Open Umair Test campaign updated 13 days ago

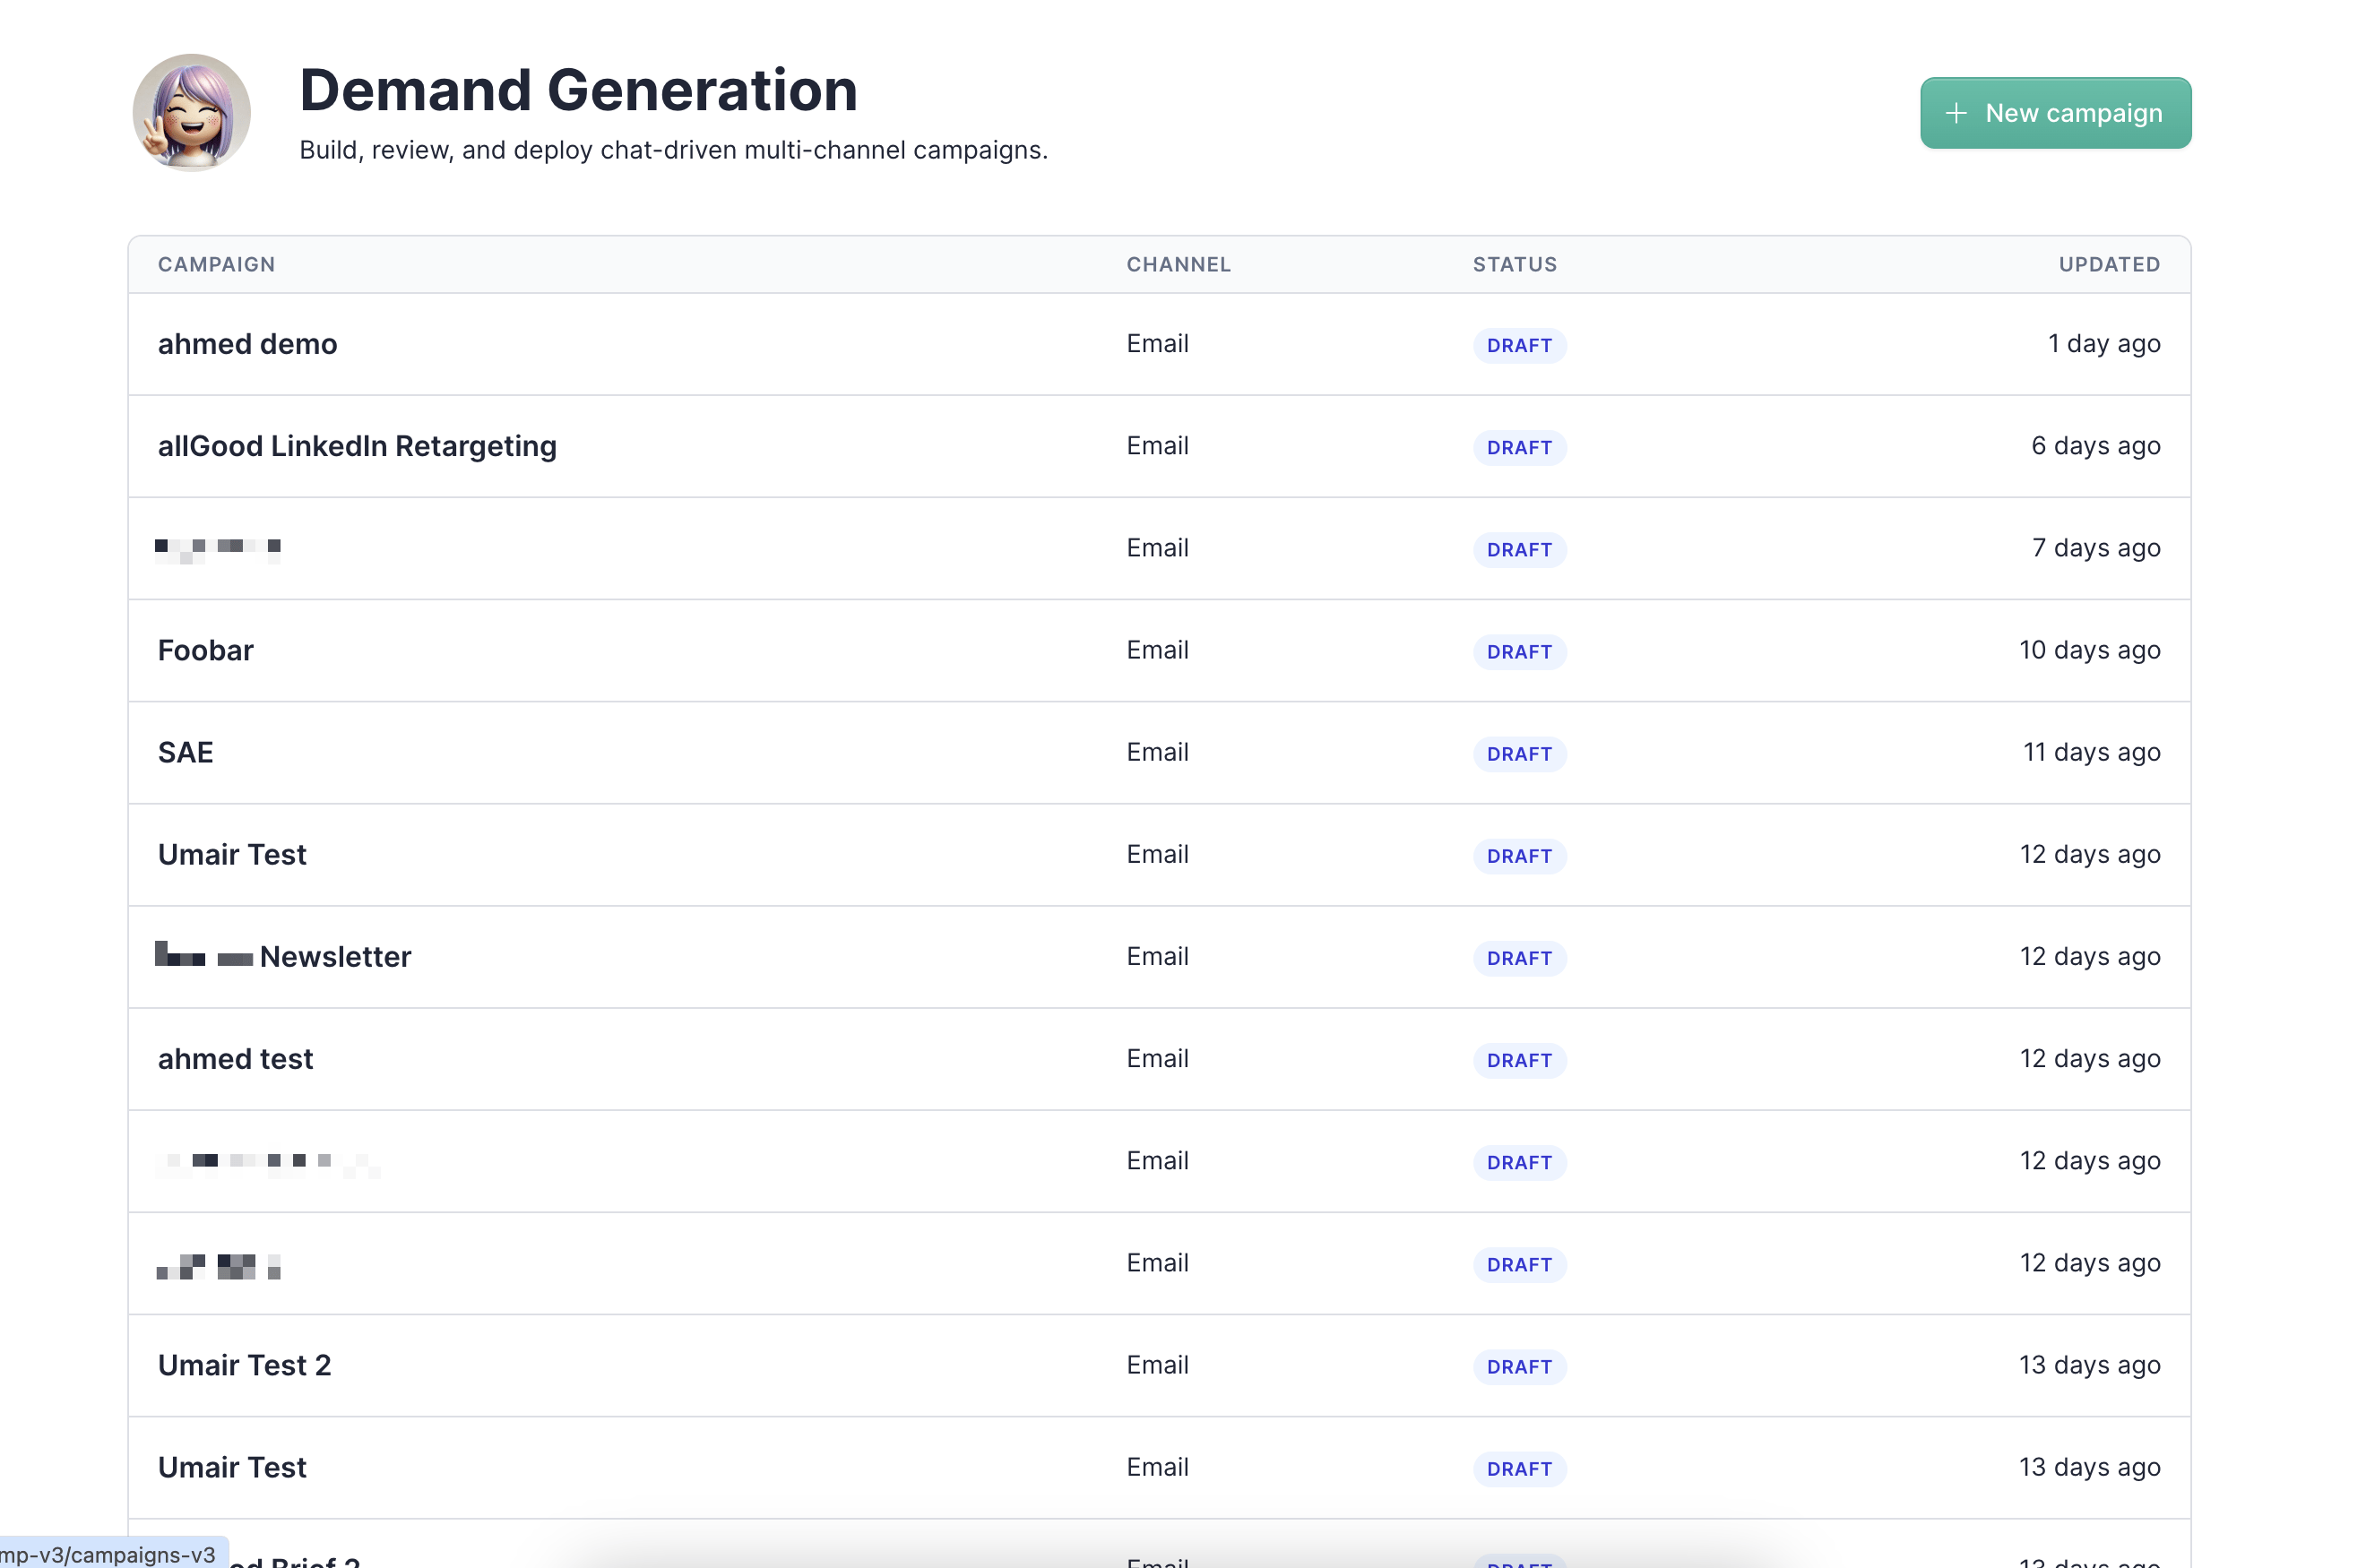click(232, 1467)
